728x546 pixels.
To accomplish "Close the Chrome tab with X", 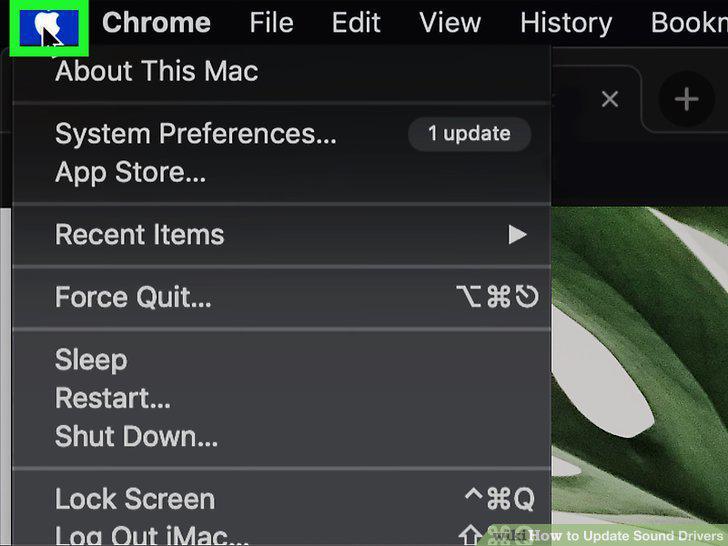I will coord(610,99).
